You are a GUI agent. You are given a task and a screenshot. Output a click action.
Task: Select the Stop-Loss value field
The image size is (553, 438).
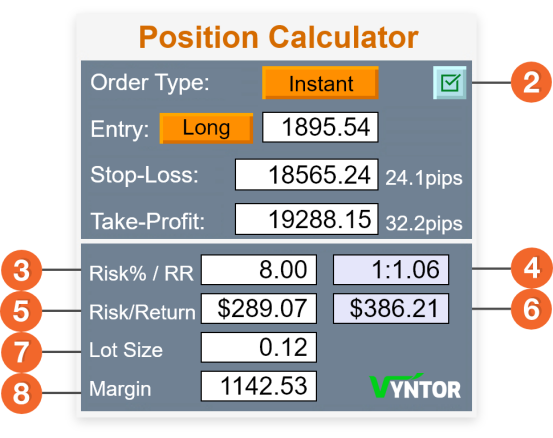click(x=307, y=175)
